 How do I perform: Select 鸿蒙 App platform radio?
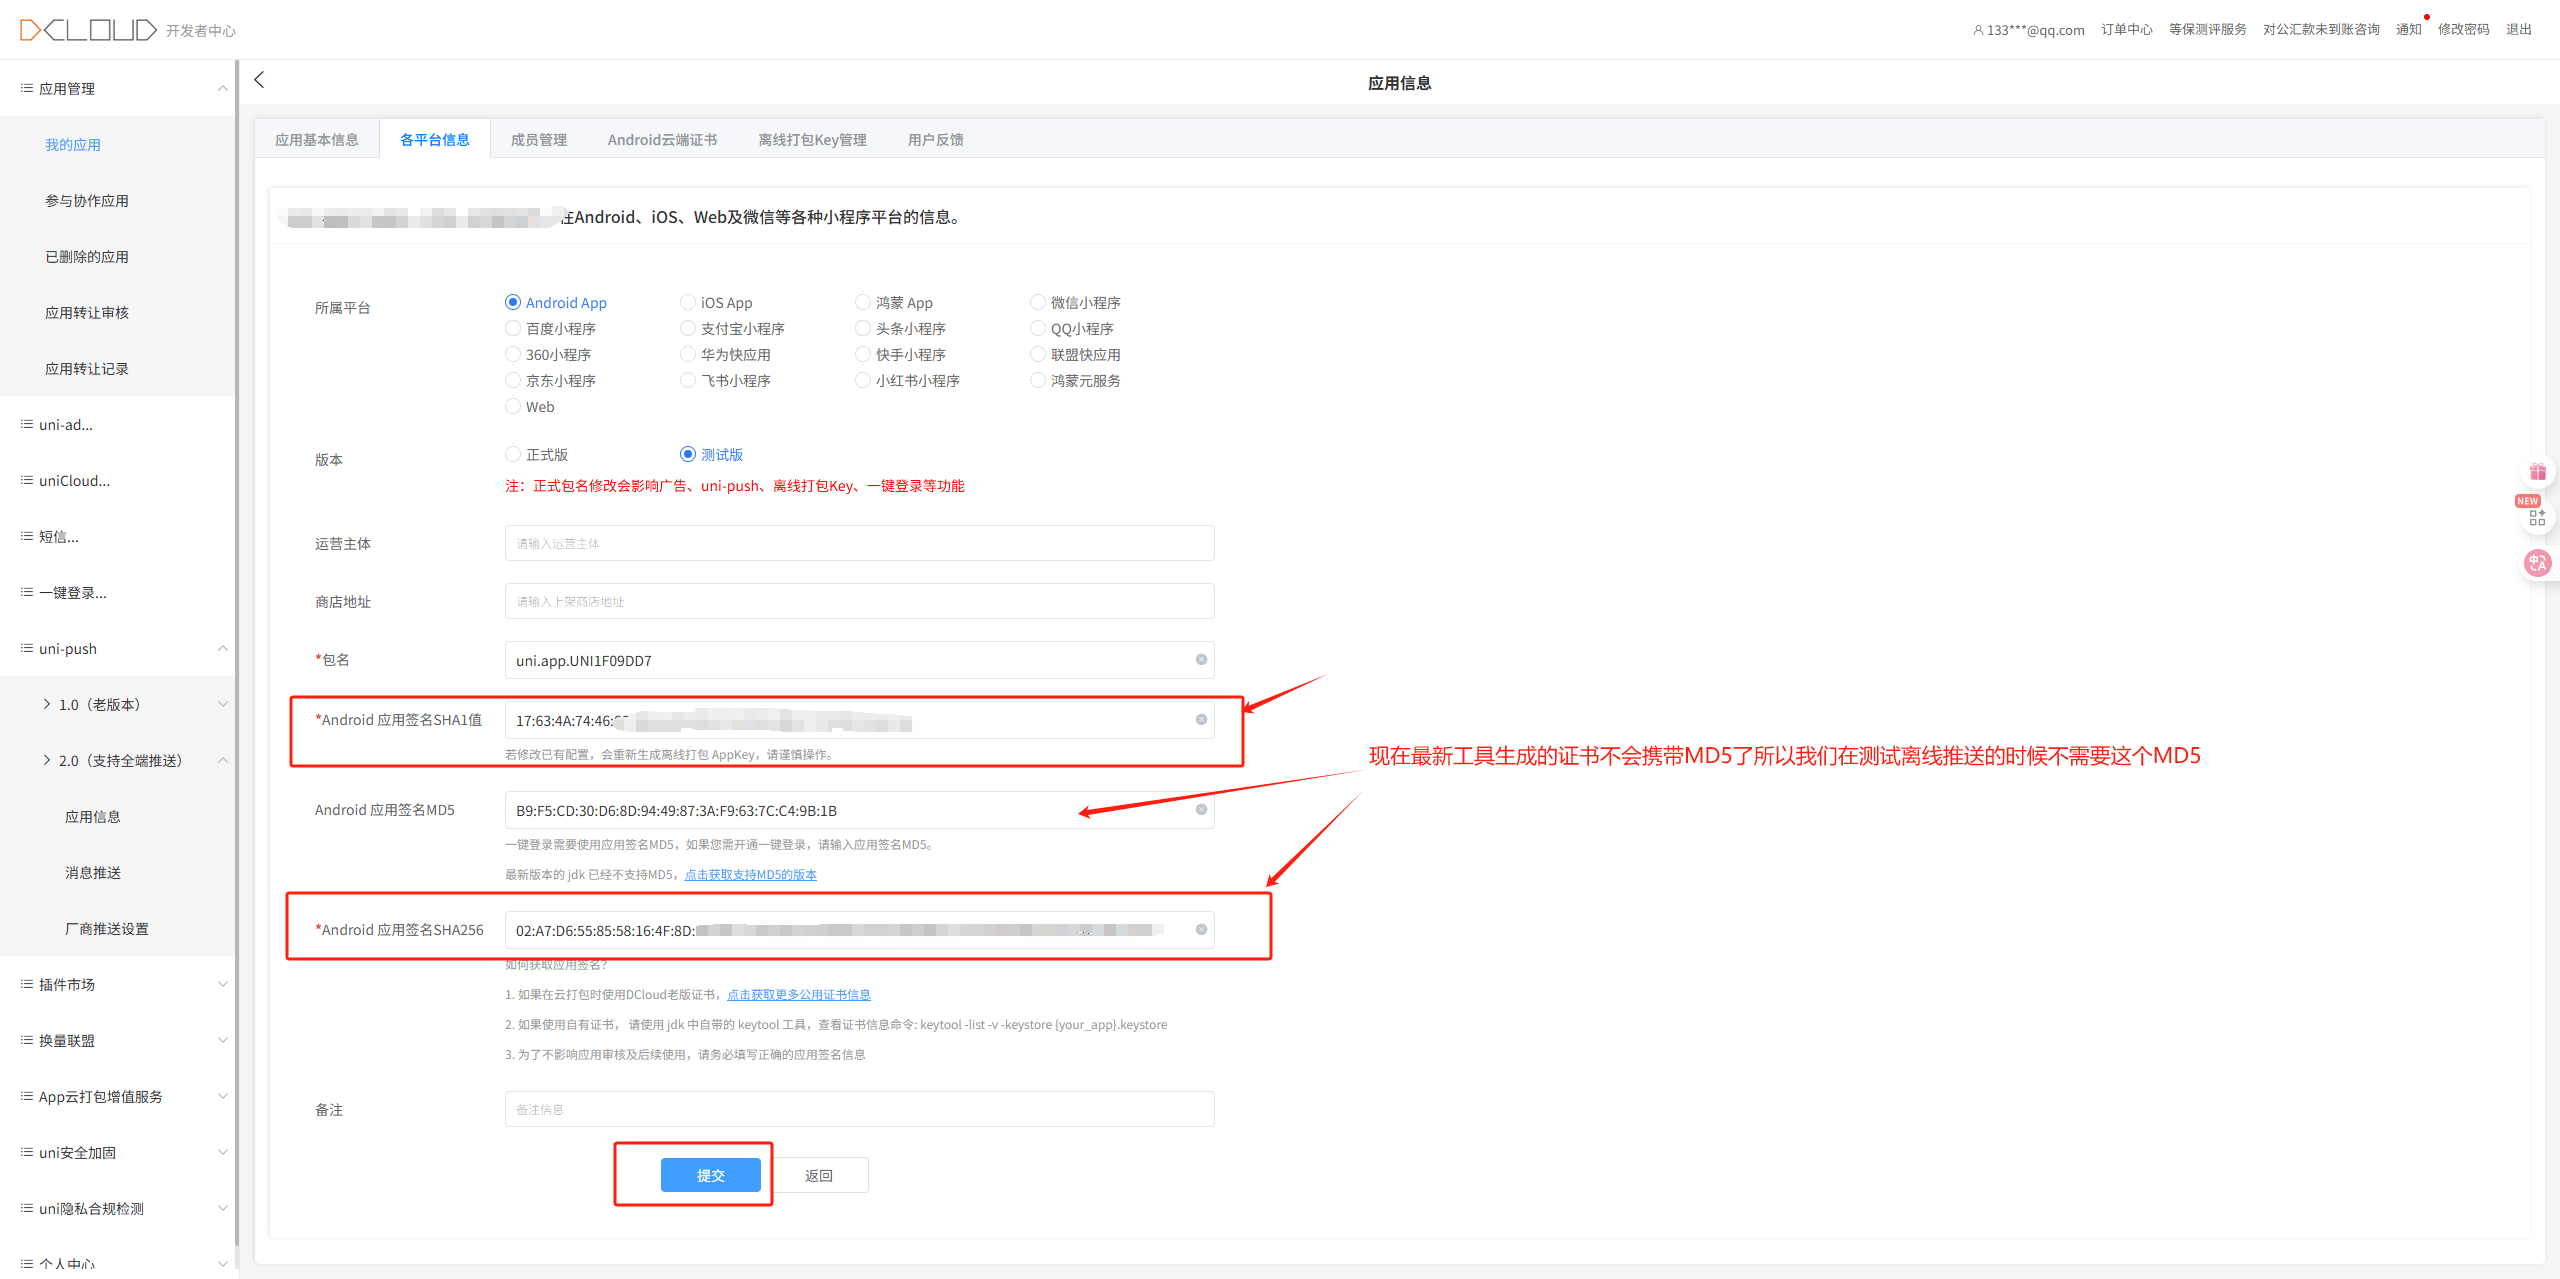[863, 302]
